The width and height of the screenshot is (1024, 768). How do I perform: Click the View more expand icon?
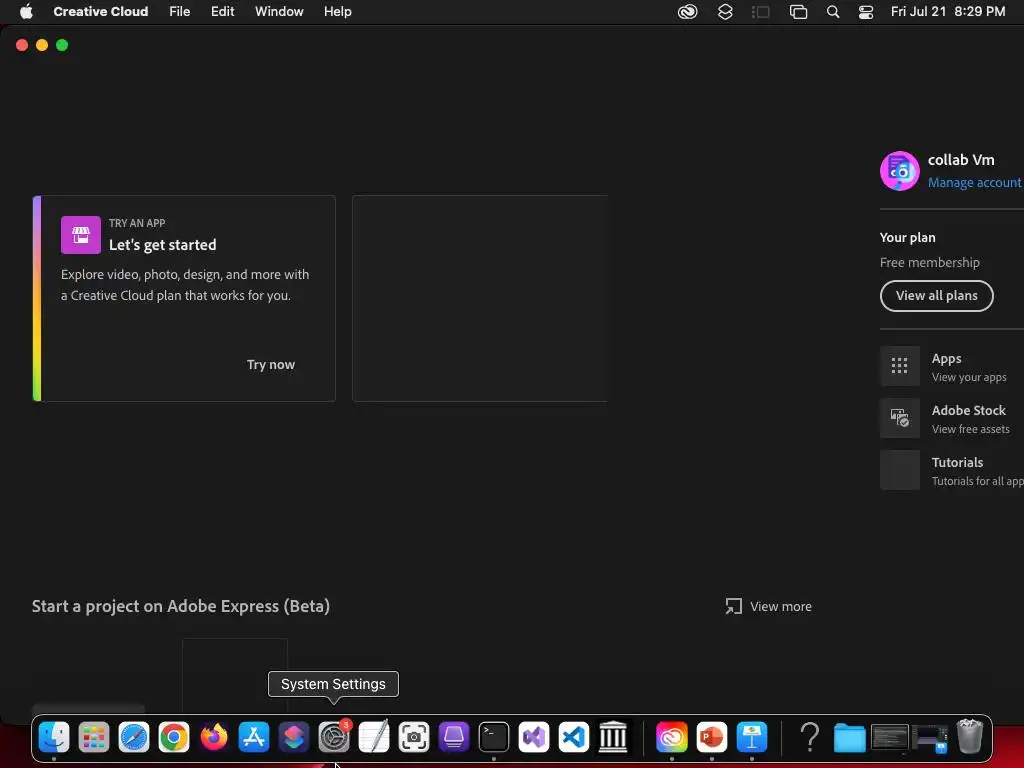pyautogui.click(x=733, y=606)
